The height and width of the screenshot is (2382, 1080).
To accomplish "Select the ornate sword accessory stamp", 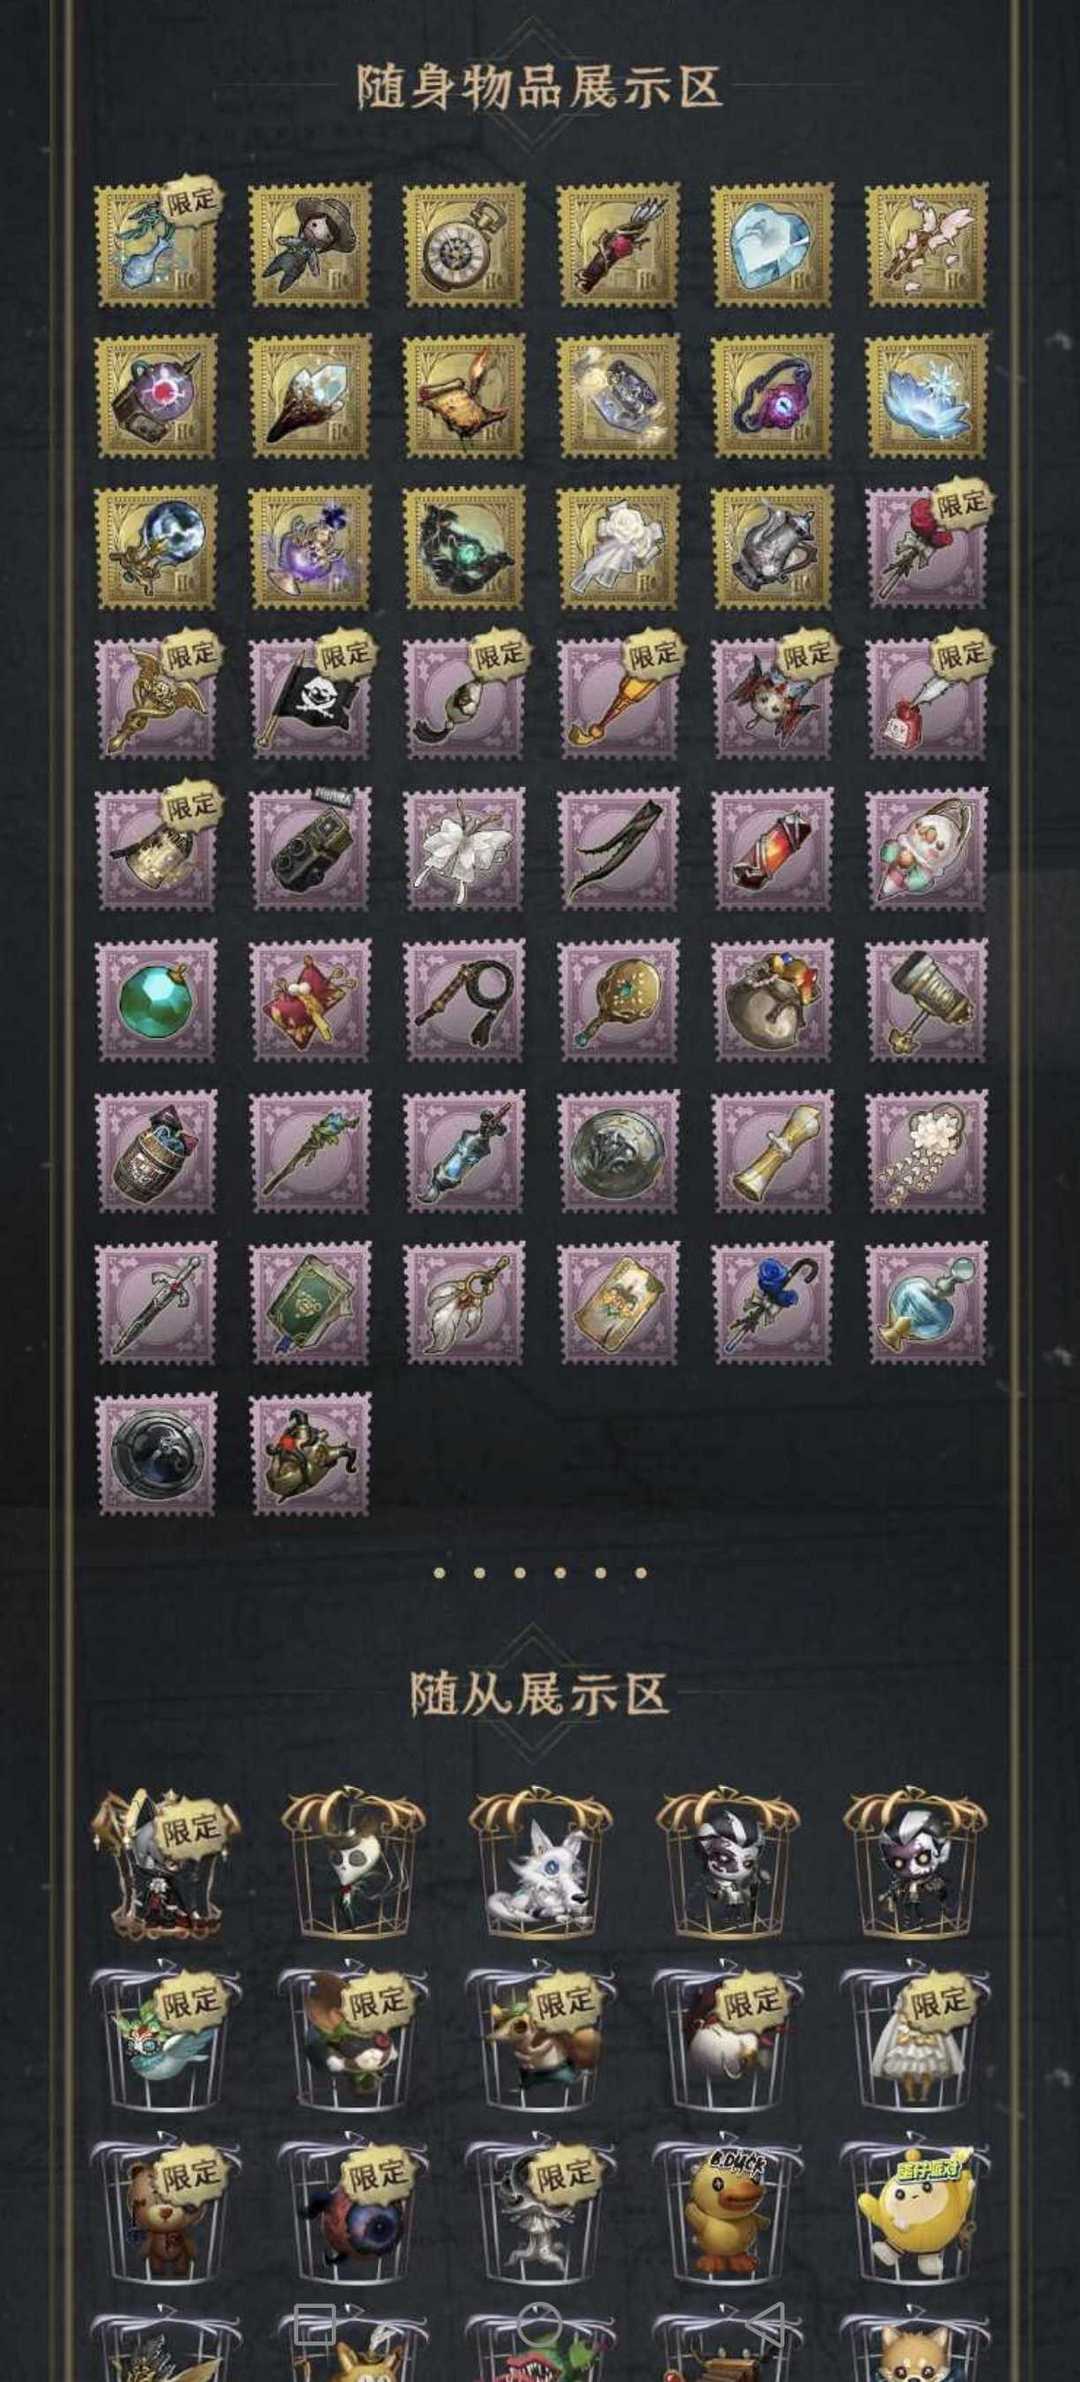I will (156, 1303).
